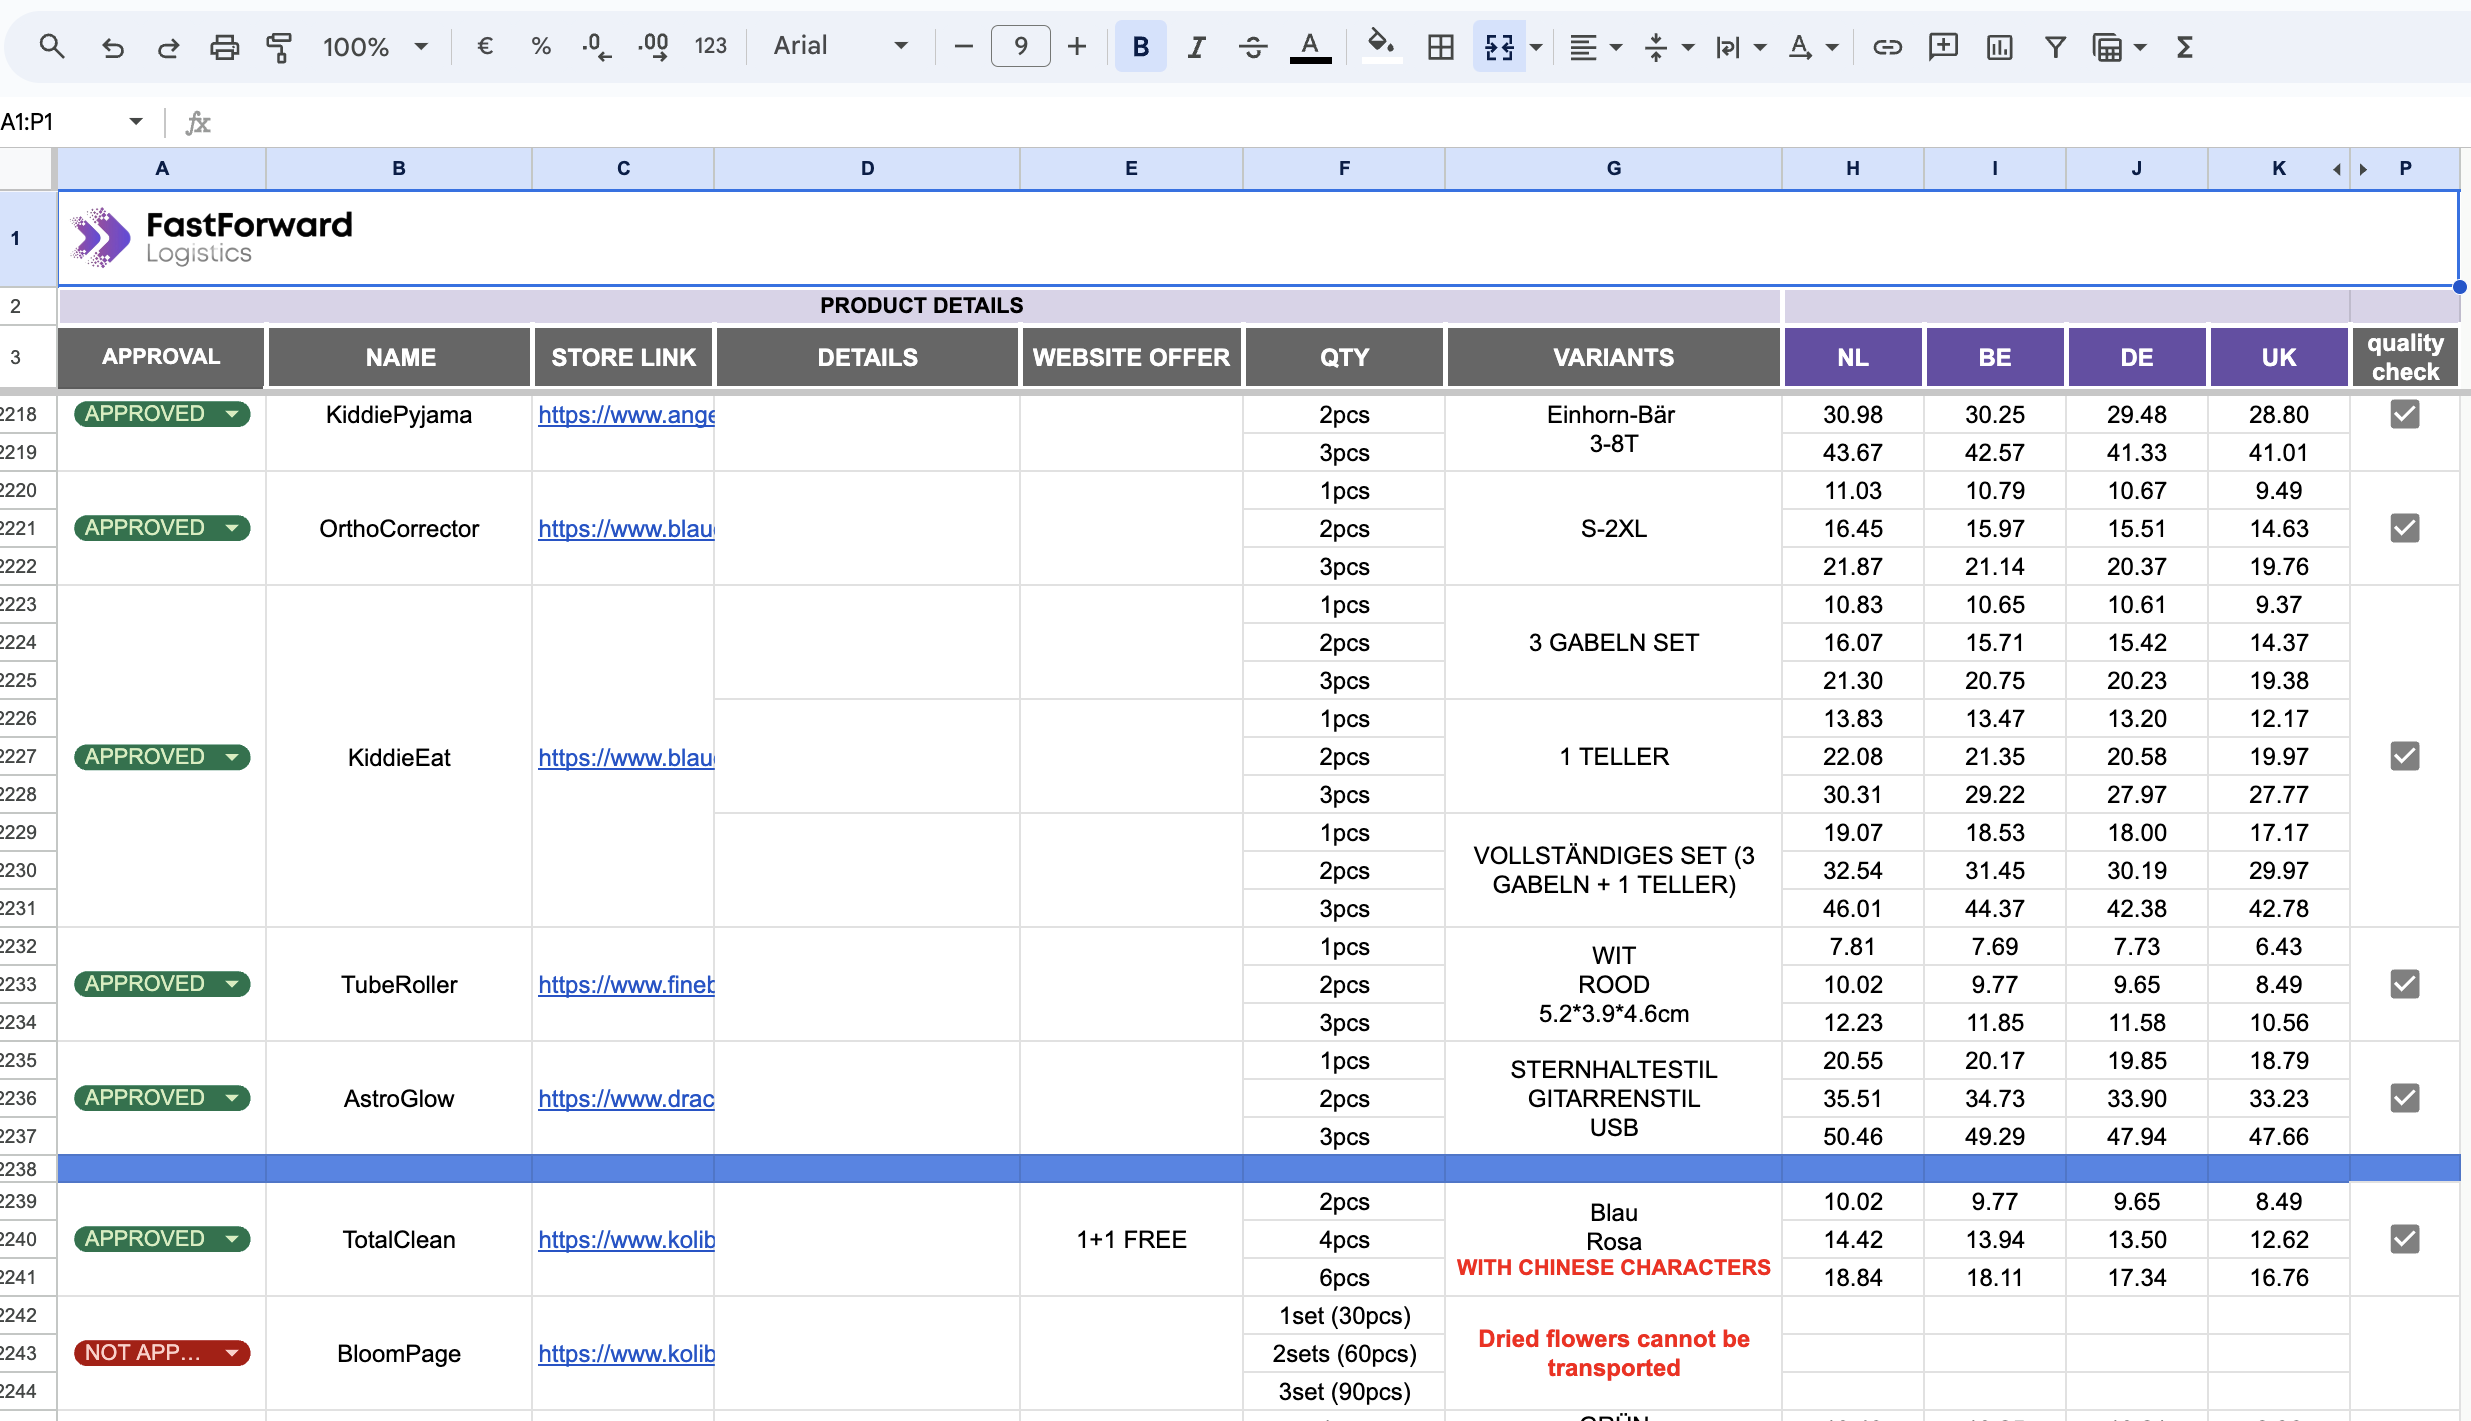The width and height of the screenshot is (2471, 1421).
Task: Open OrthoCorrector store link
Action: (626, 529)
